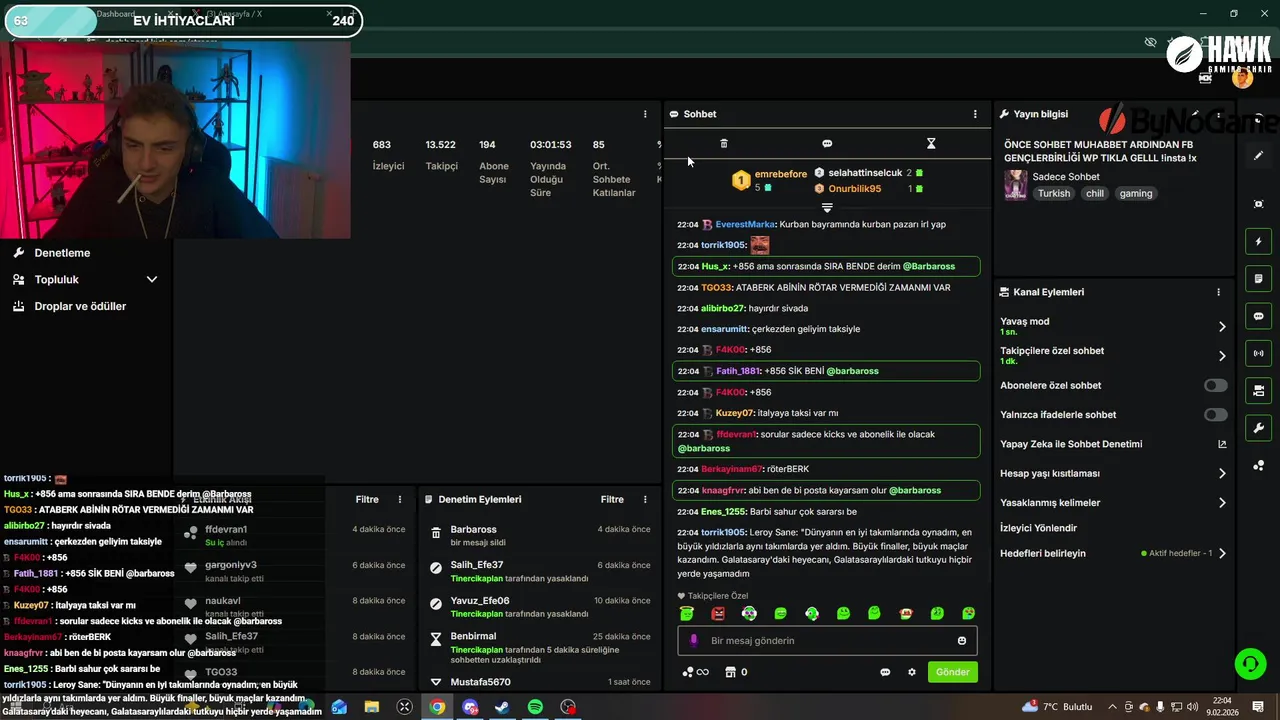Open the emote picker in message box

[962, 641]
